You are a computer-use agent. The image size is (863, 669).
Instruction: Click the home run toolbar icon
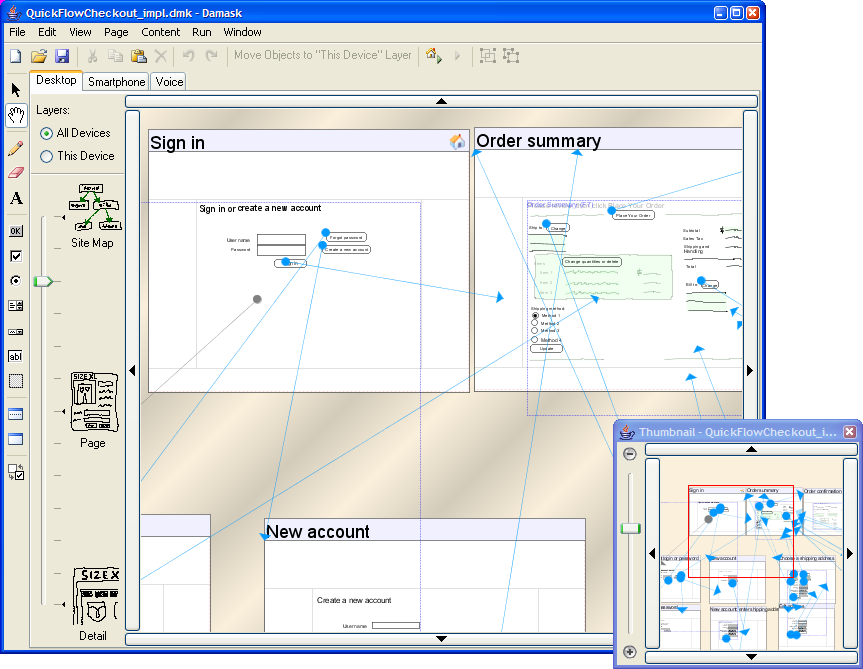pyautogui.click(x=434, y=56)
